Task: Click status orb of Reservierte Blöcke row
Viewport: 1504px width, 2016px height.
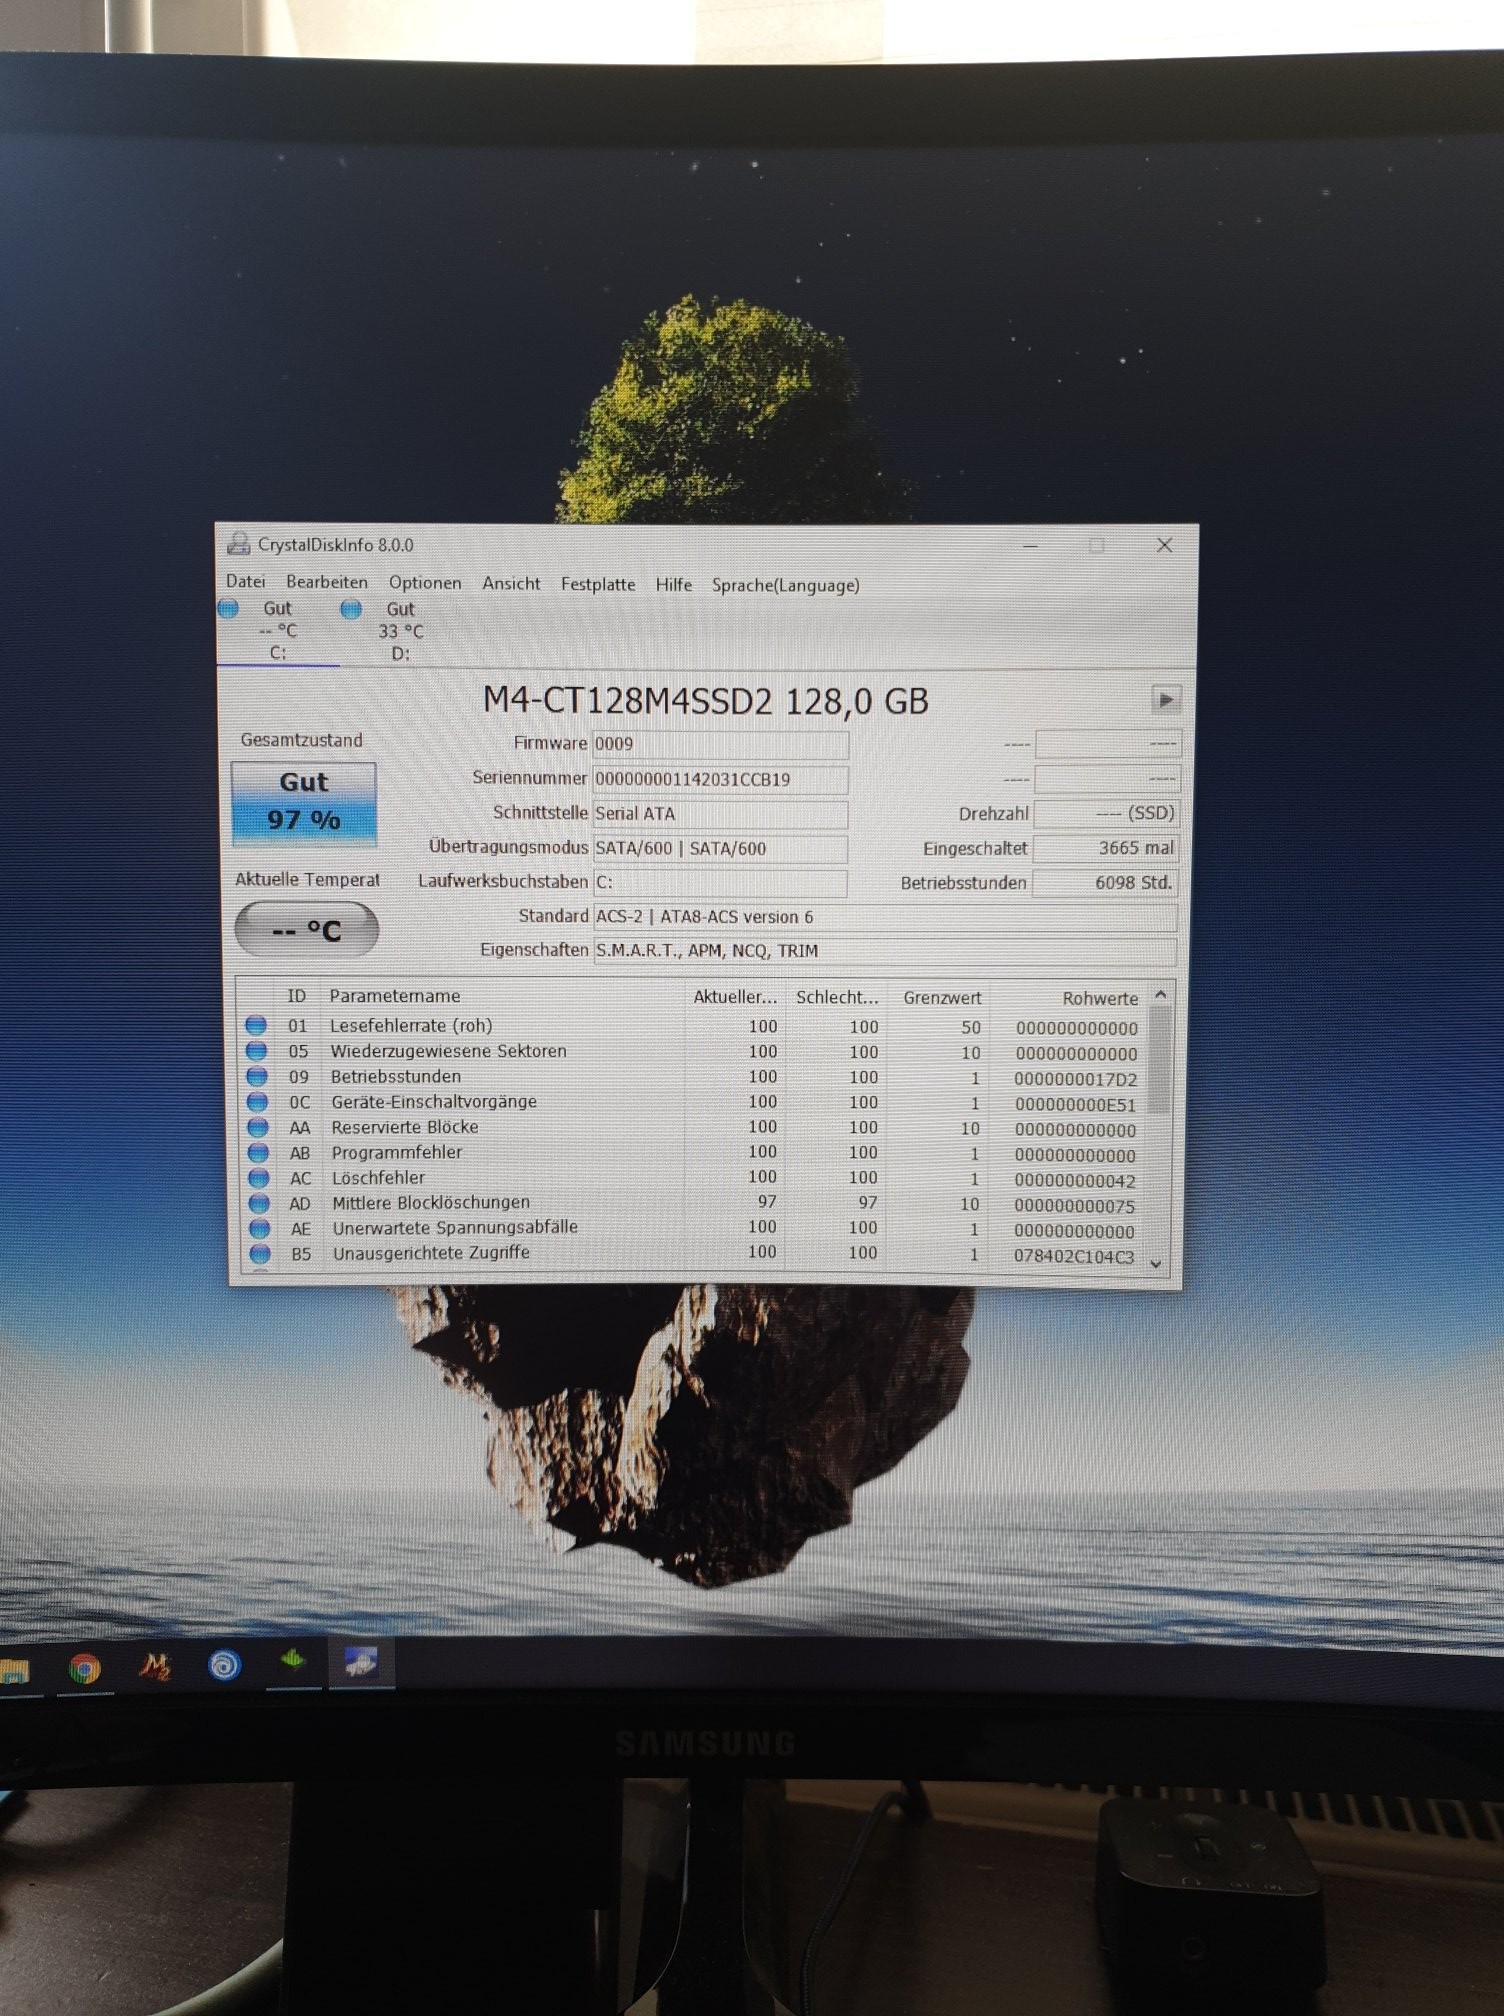Action: [258, 1127]
